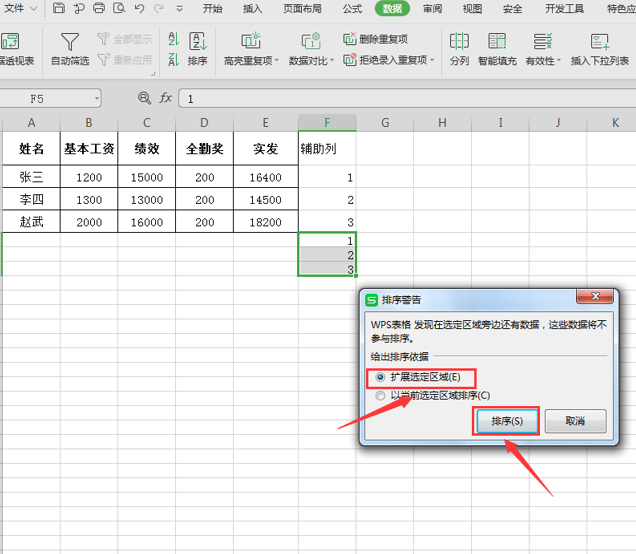Expand 数据对比 dropdown arrow
This screenshot has height=554, width=636.
(332, 61)
